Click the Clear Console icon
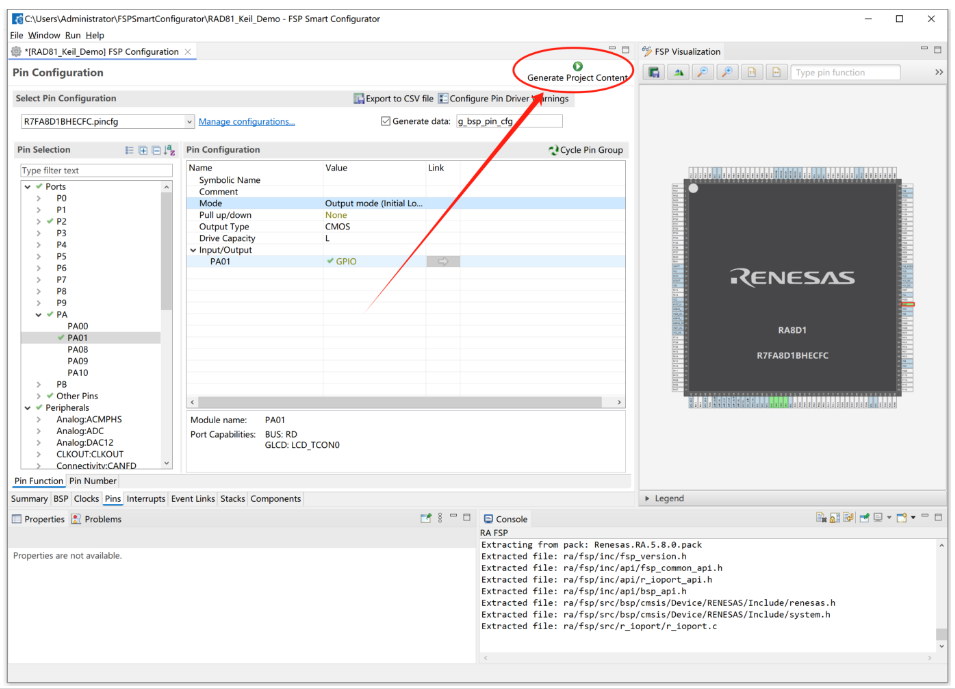The height and width of the screenshot is (689, 955). [x=821, y=518]
